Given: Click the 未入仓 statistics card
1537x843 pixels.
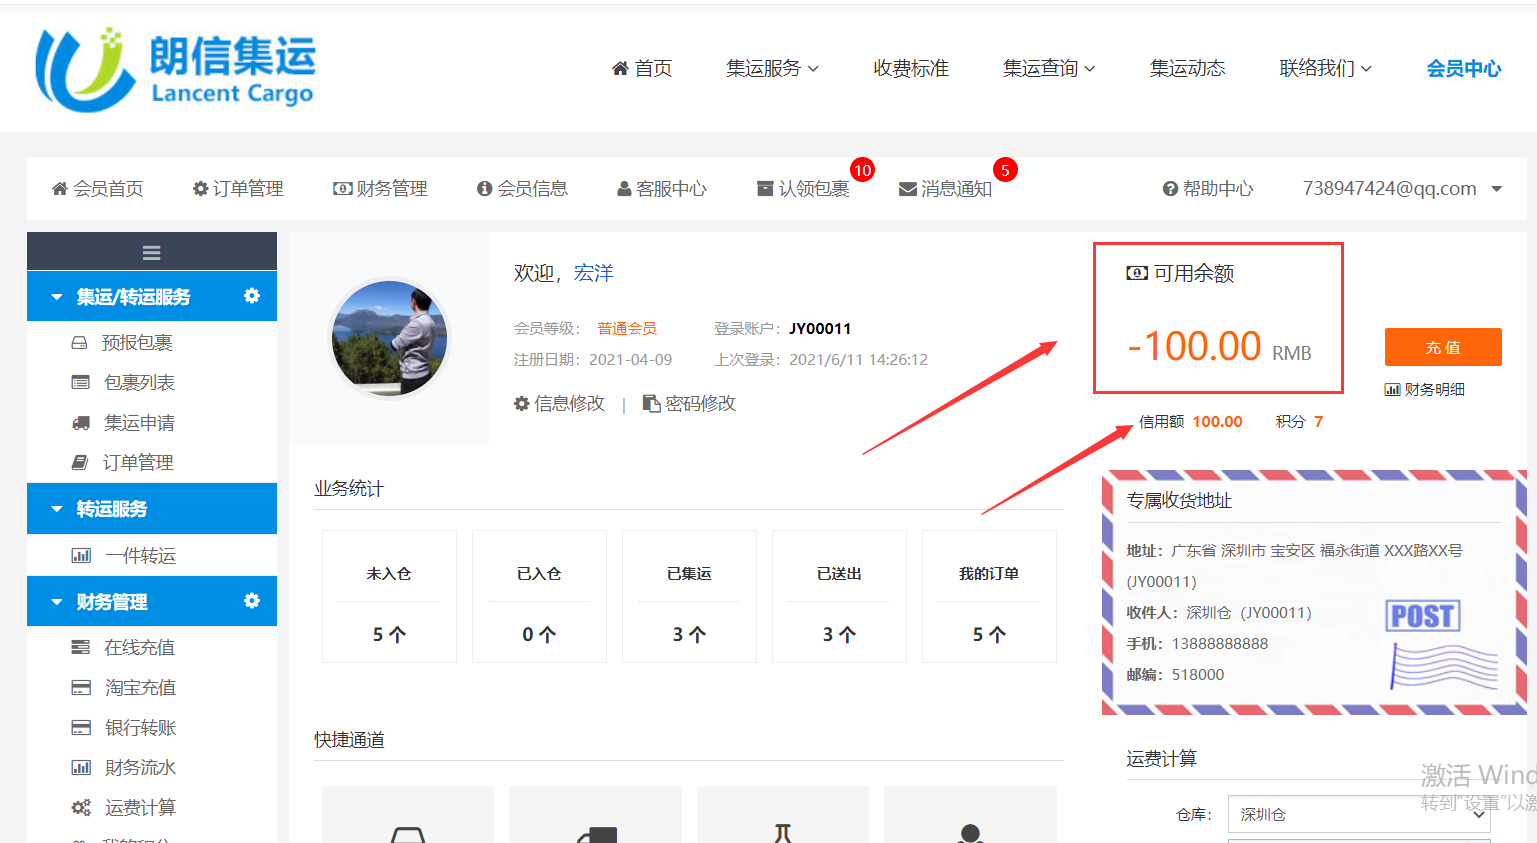Looking at the screenshot, I should pos(389,596).
